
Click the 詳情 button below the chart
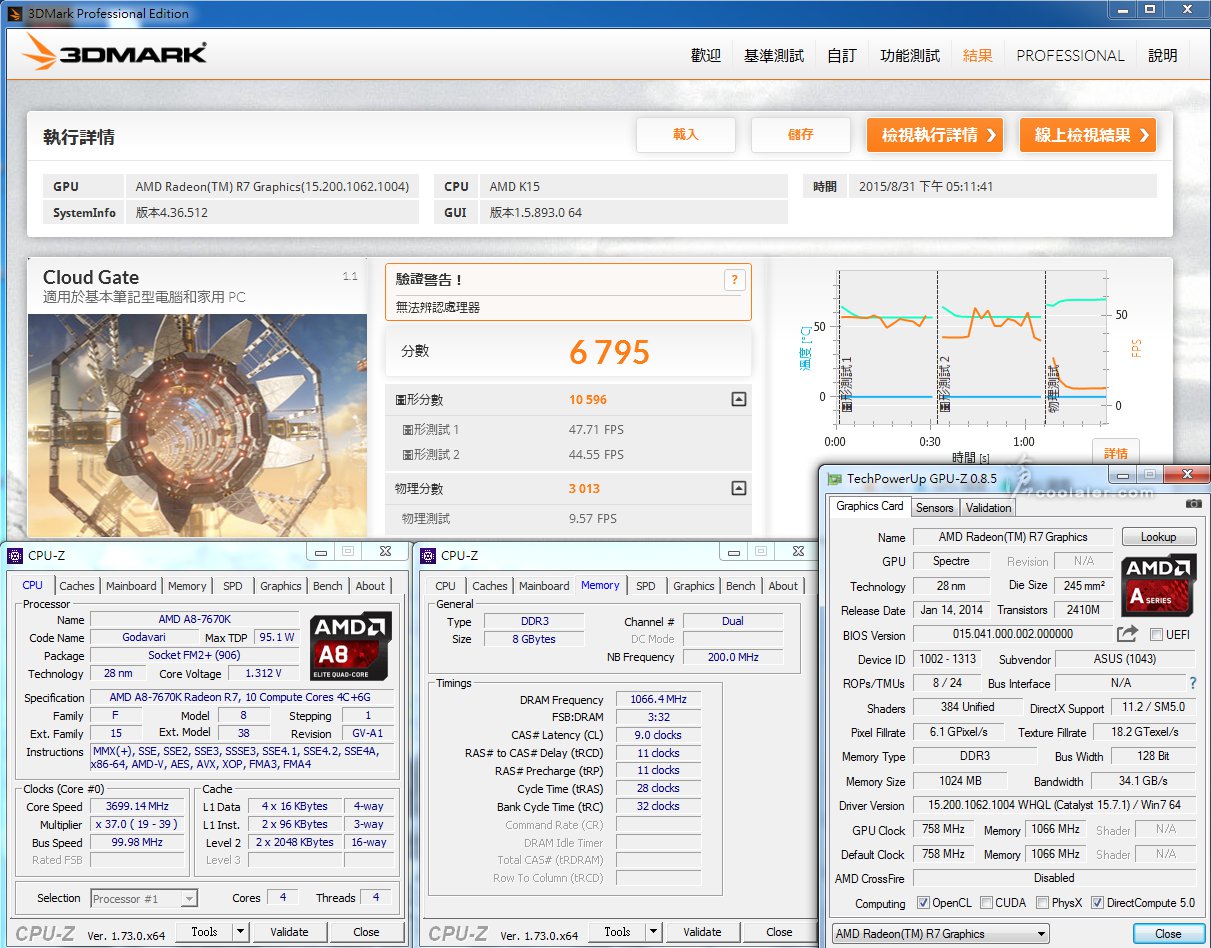pos(1116,453)
